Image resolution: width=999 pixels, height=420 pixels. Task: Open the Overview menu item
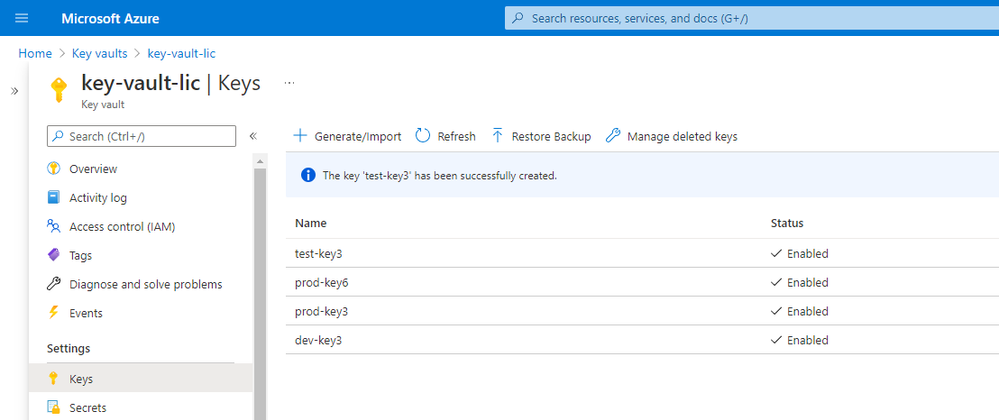93,169
